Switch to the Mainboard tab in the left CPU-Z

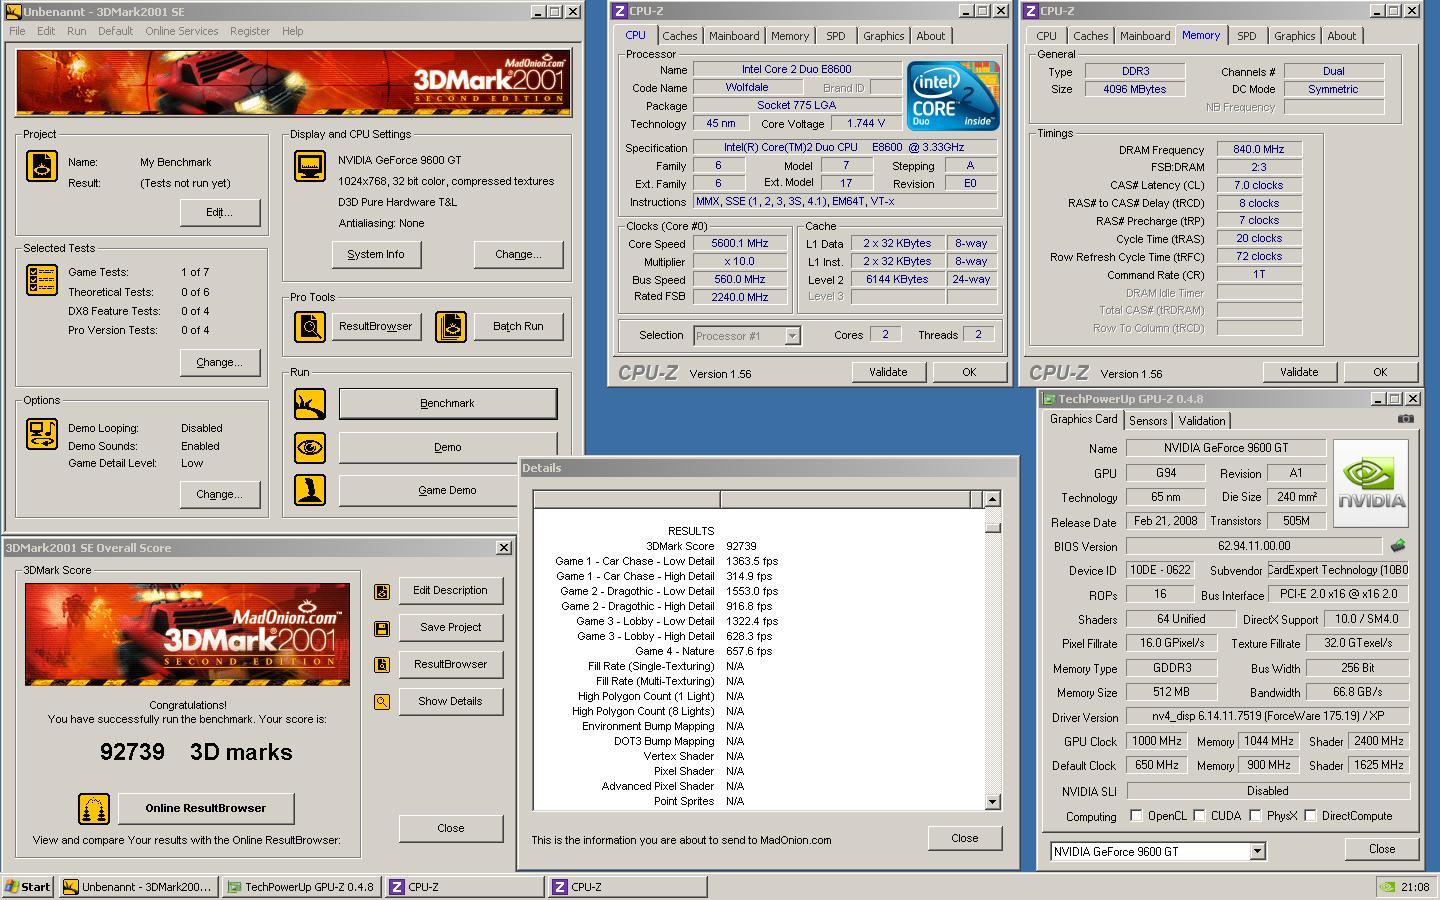[x=734, y=36]
